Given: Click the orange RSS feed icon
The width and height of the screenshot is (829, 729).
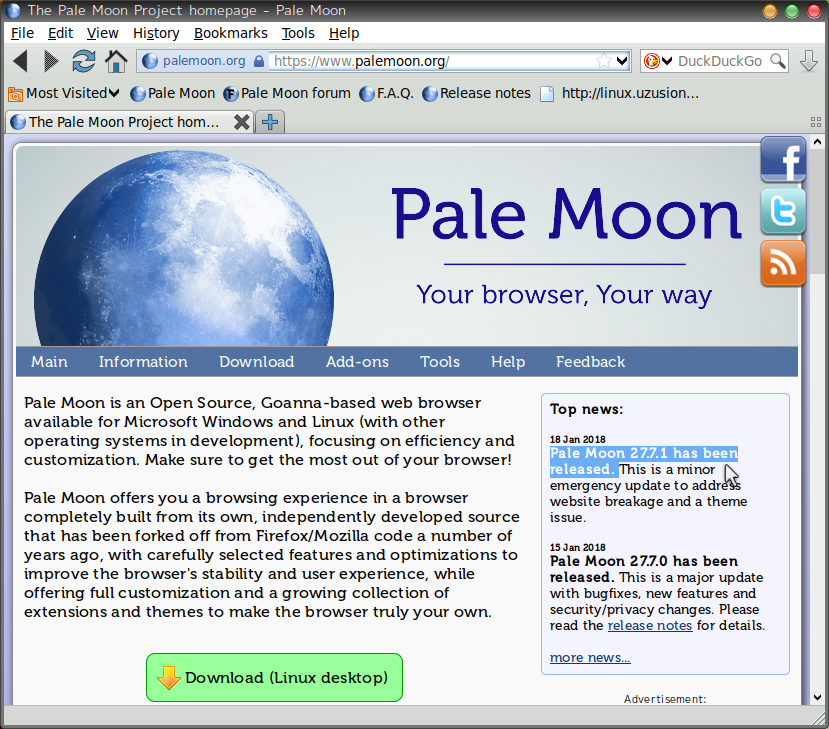Looking at the screenshot, I should coord(783,263).
